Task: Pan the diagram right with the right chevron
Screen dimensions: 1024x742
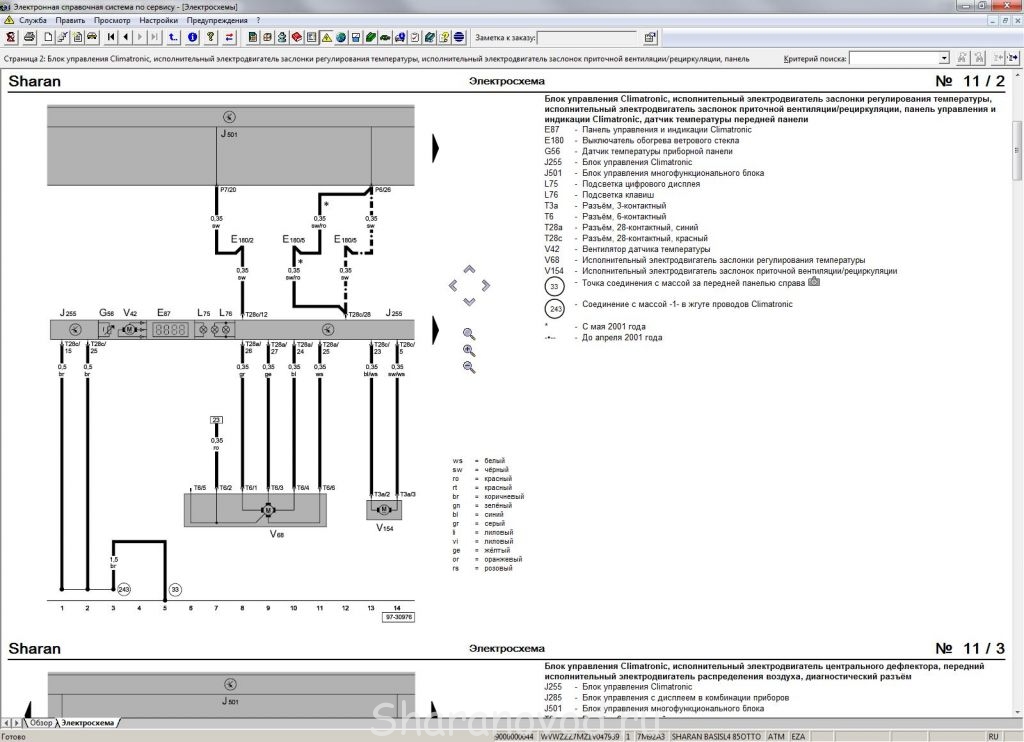Action: [486, 285]
